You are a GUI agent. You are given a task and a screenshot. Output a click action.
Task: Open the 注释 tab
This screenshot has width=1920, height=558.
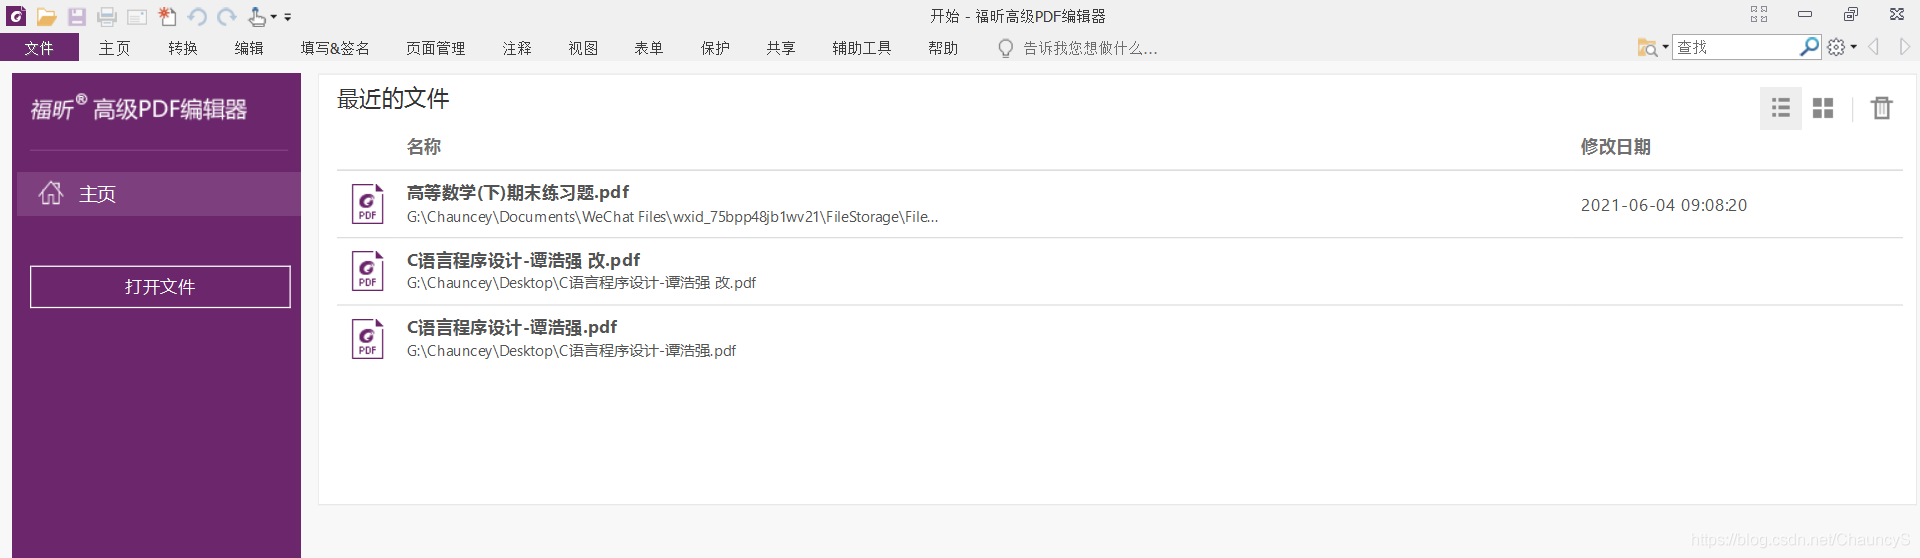517,48
